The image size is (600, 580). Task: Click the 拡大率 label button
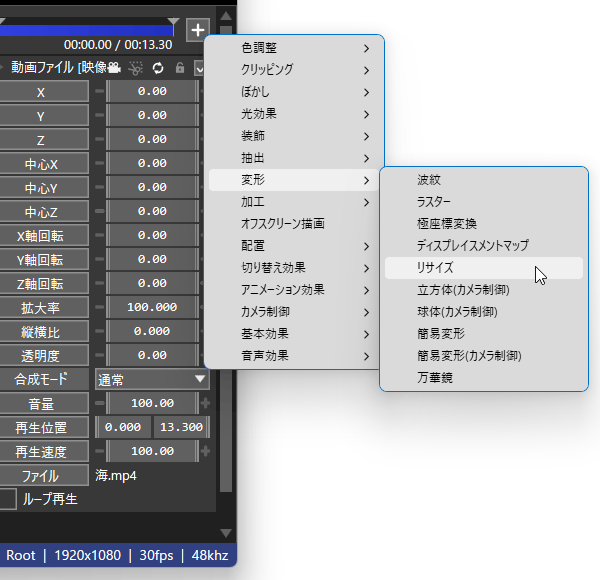[x=44, y=308]
